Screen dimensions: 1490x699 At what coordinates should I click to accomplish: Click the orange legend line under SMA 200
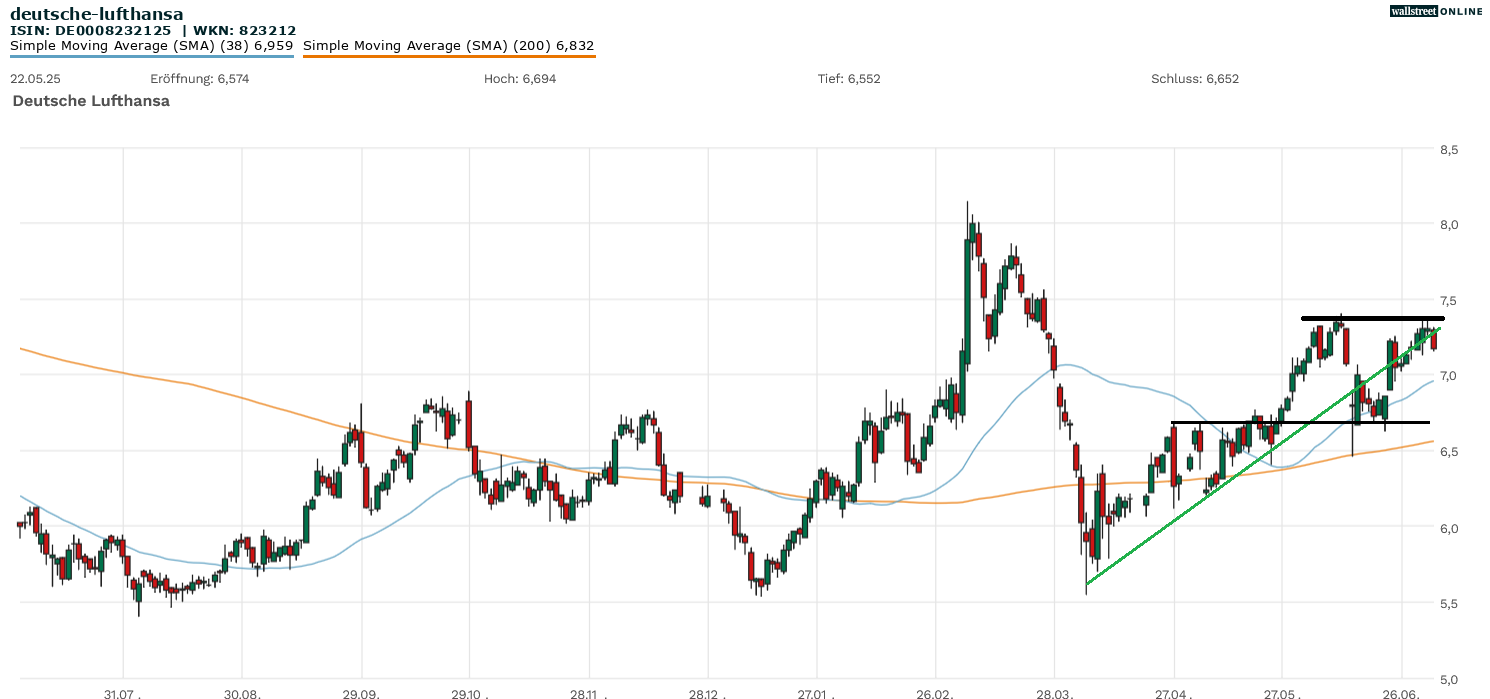(449, 56)
